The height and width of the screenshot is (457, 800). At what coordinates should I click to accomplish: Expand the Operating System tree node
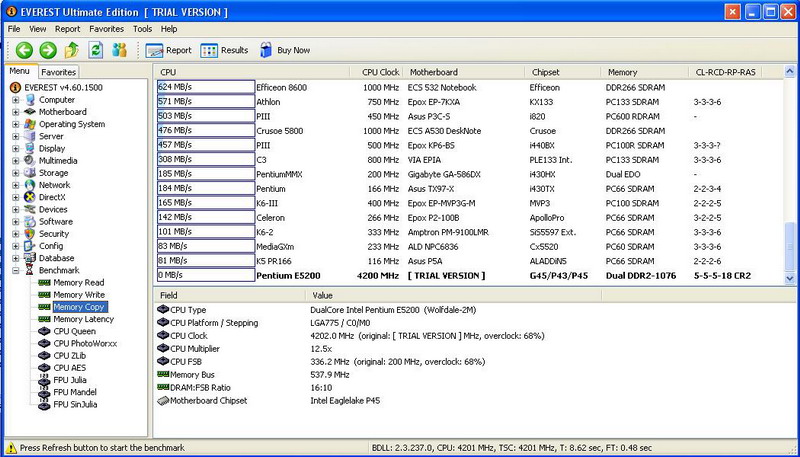click(16, 124)
